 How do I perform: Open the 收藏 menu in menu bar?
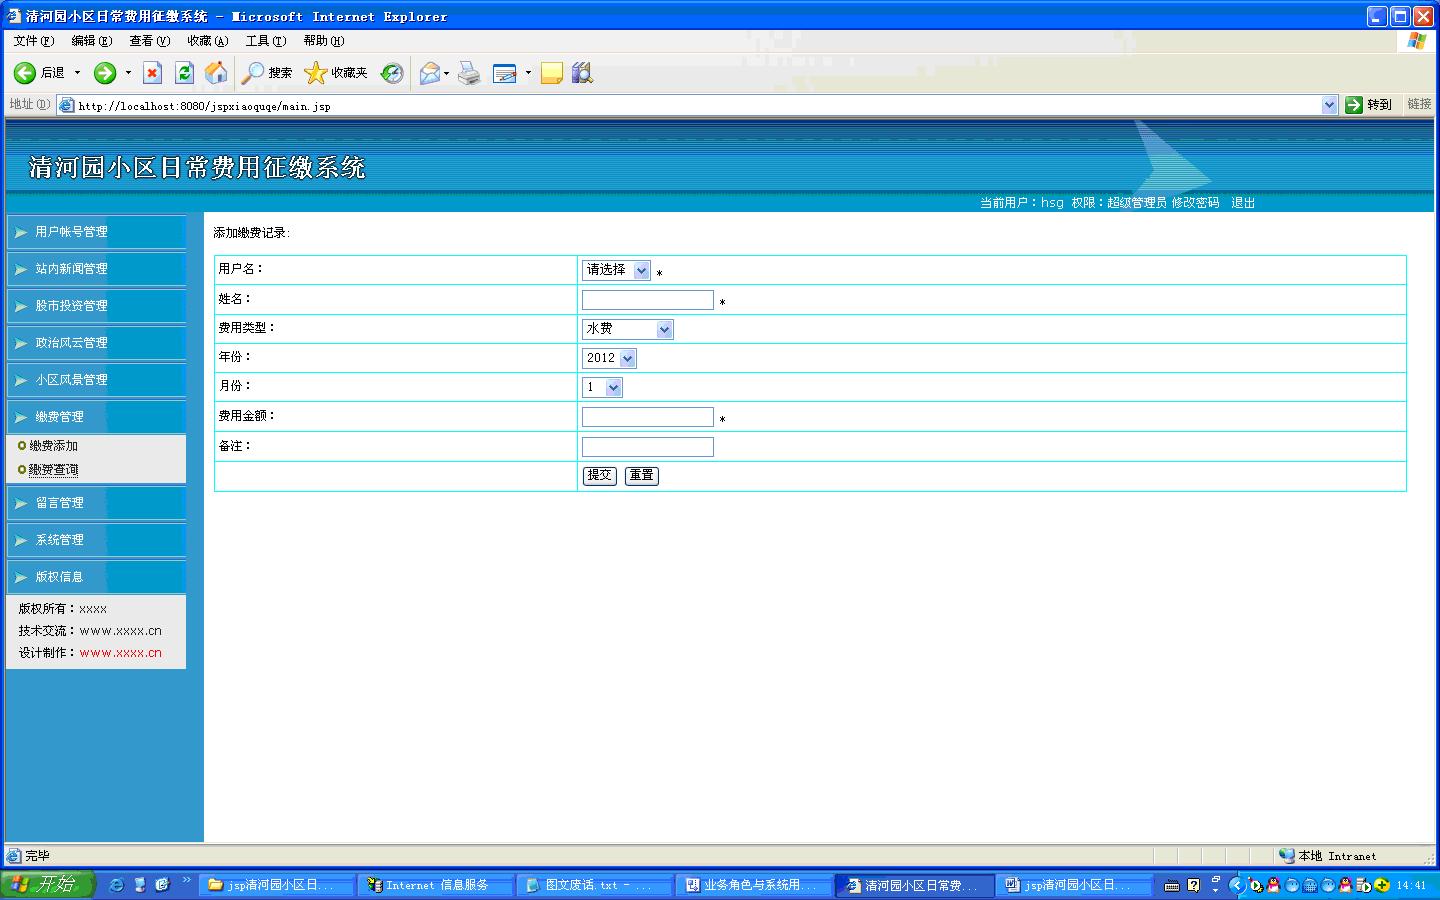pyautogui.click(x=207, y=41)
